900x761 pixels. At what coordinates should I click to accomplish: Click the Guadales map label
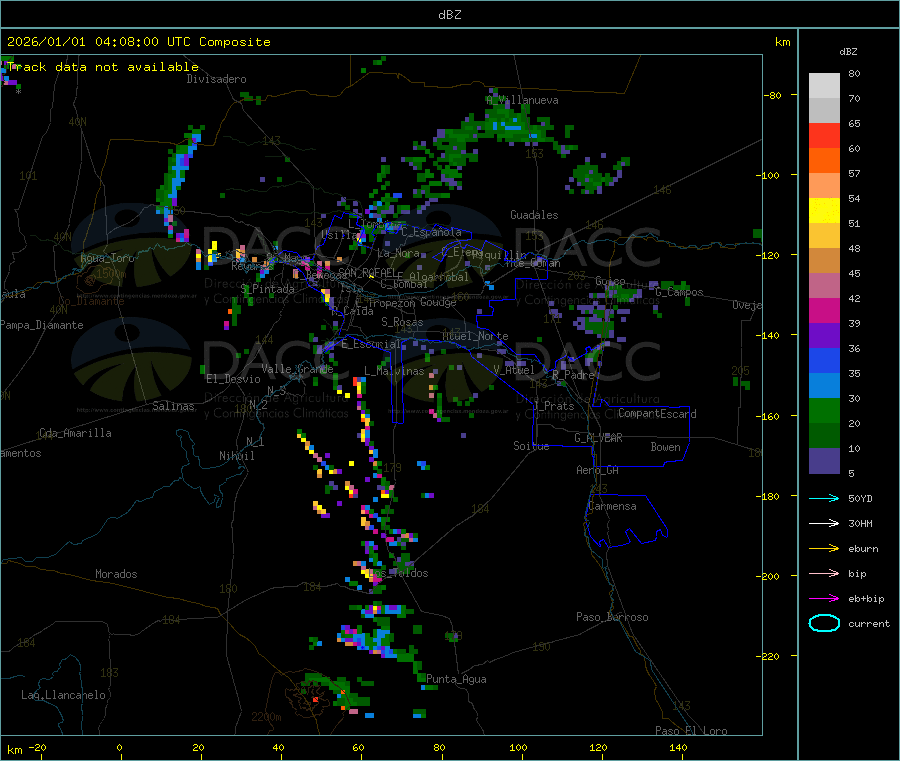click(534, 215)
